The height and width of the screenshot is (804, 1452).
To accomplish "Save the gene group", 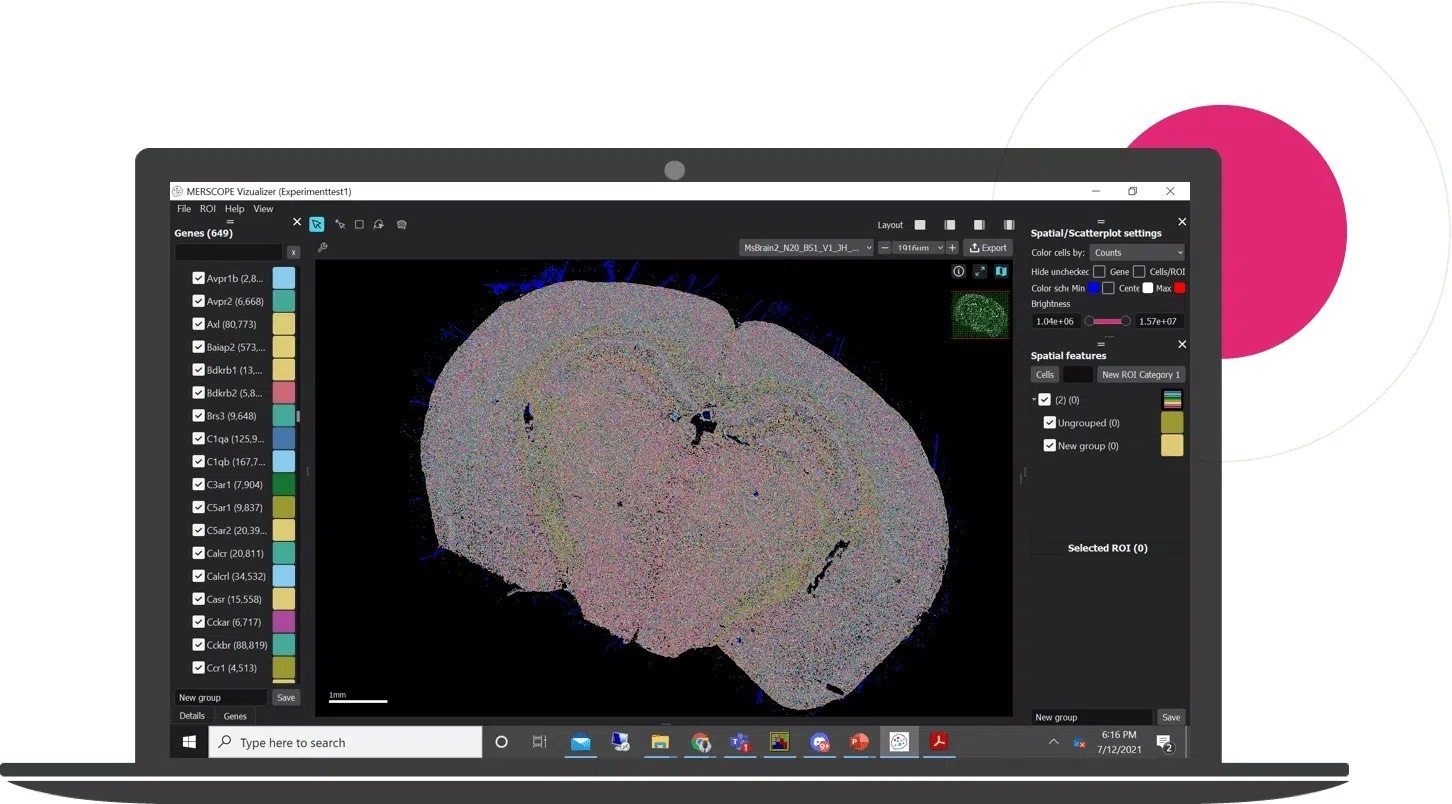I will (286, 698).
